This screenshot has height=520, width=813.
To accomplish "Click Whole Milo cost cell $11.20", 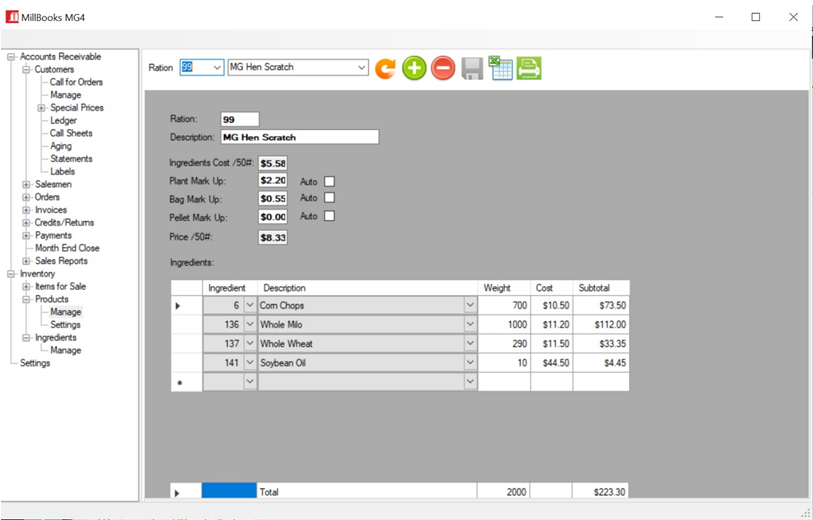I will pyautogui.click(x=551, y=325).
